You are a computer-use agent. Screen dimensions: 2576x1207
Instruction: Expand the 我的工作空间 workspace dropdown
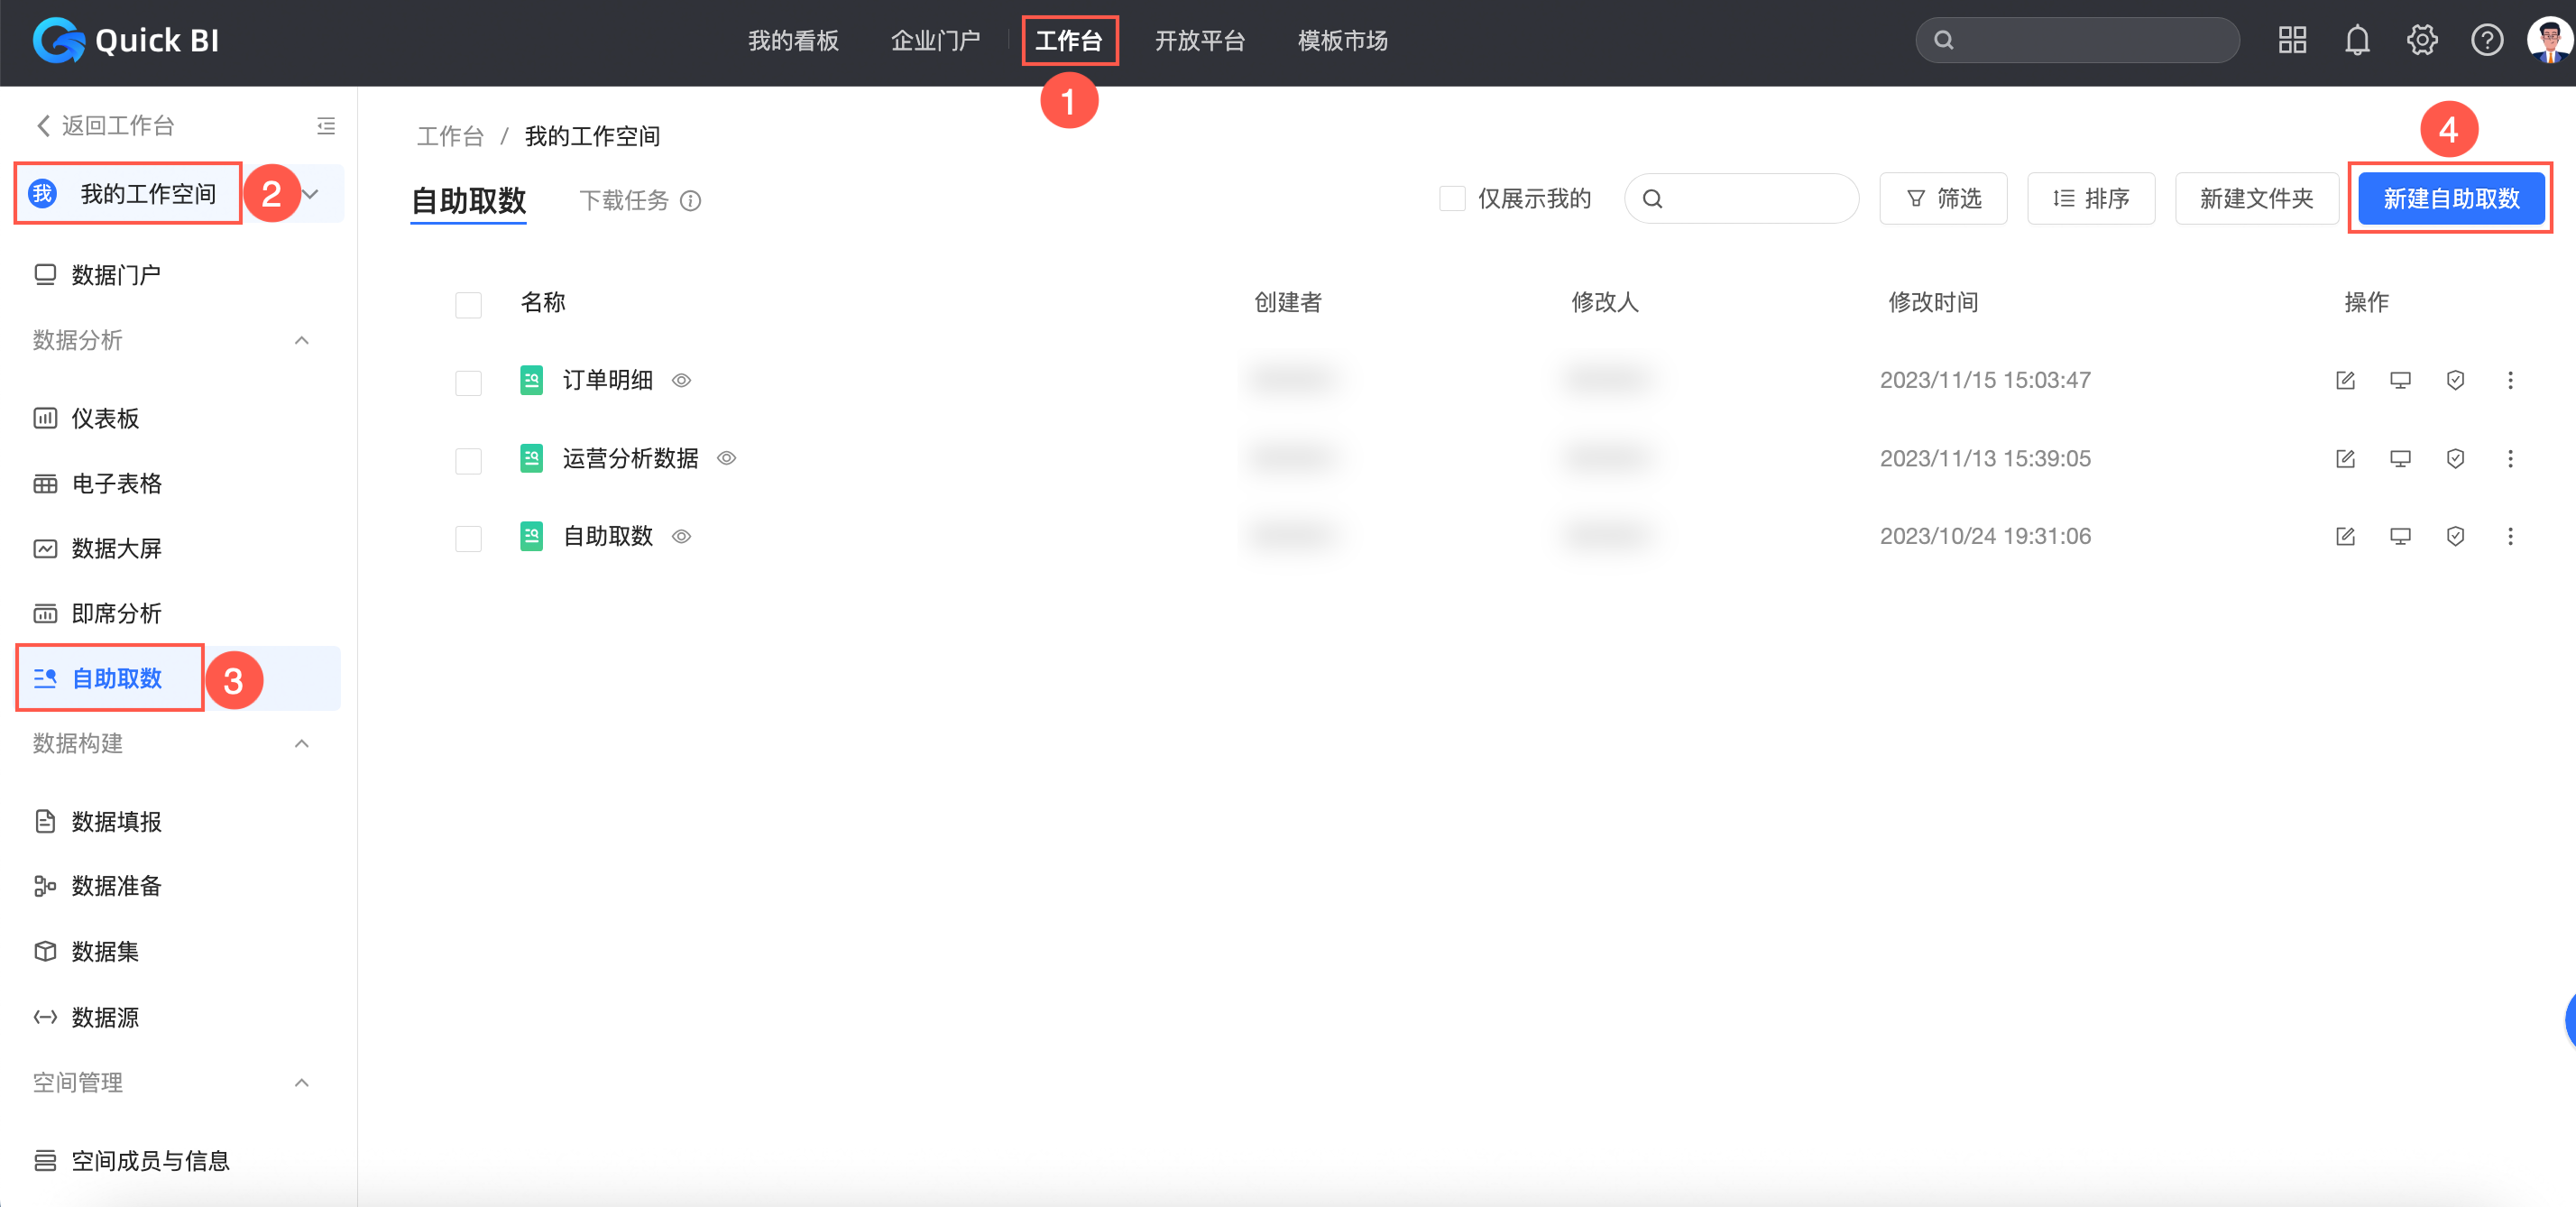point(311,194)
